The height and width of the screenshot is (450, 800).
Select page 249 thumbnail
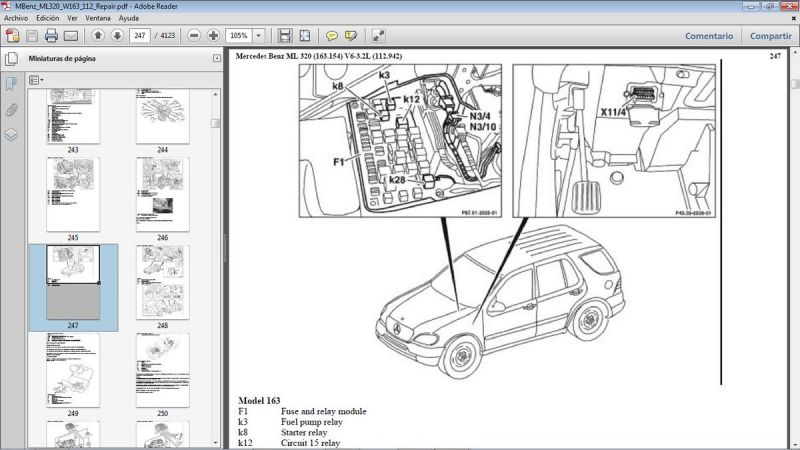73,370
